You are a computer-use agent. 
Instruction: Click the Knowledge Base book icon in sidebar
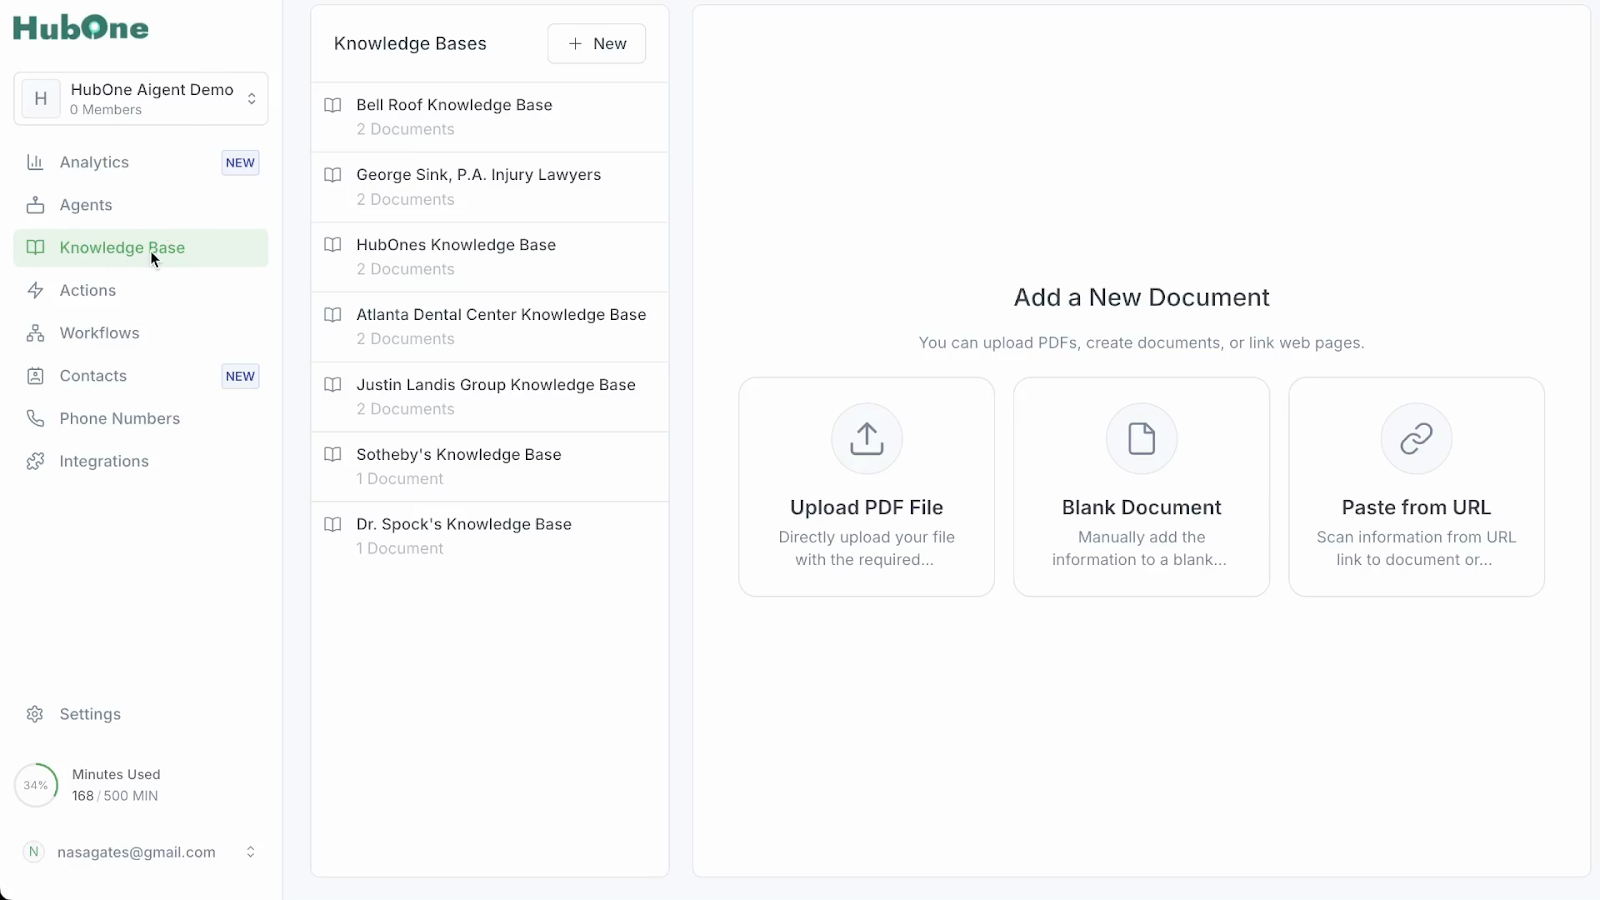[35, 248]
